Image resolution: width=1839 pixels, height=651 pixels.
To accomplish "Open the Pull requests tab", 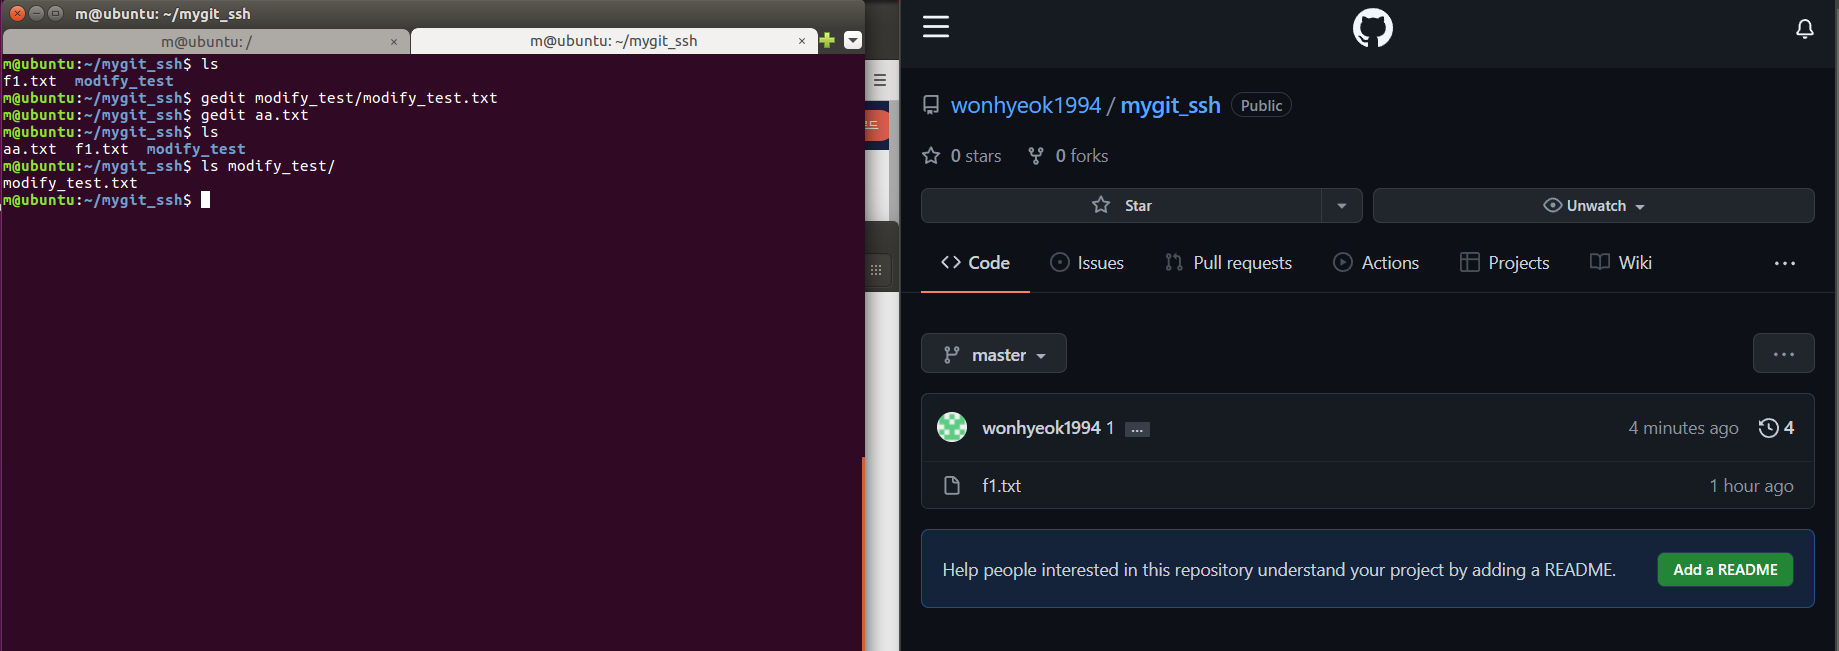I will [x=1228, y=263].
